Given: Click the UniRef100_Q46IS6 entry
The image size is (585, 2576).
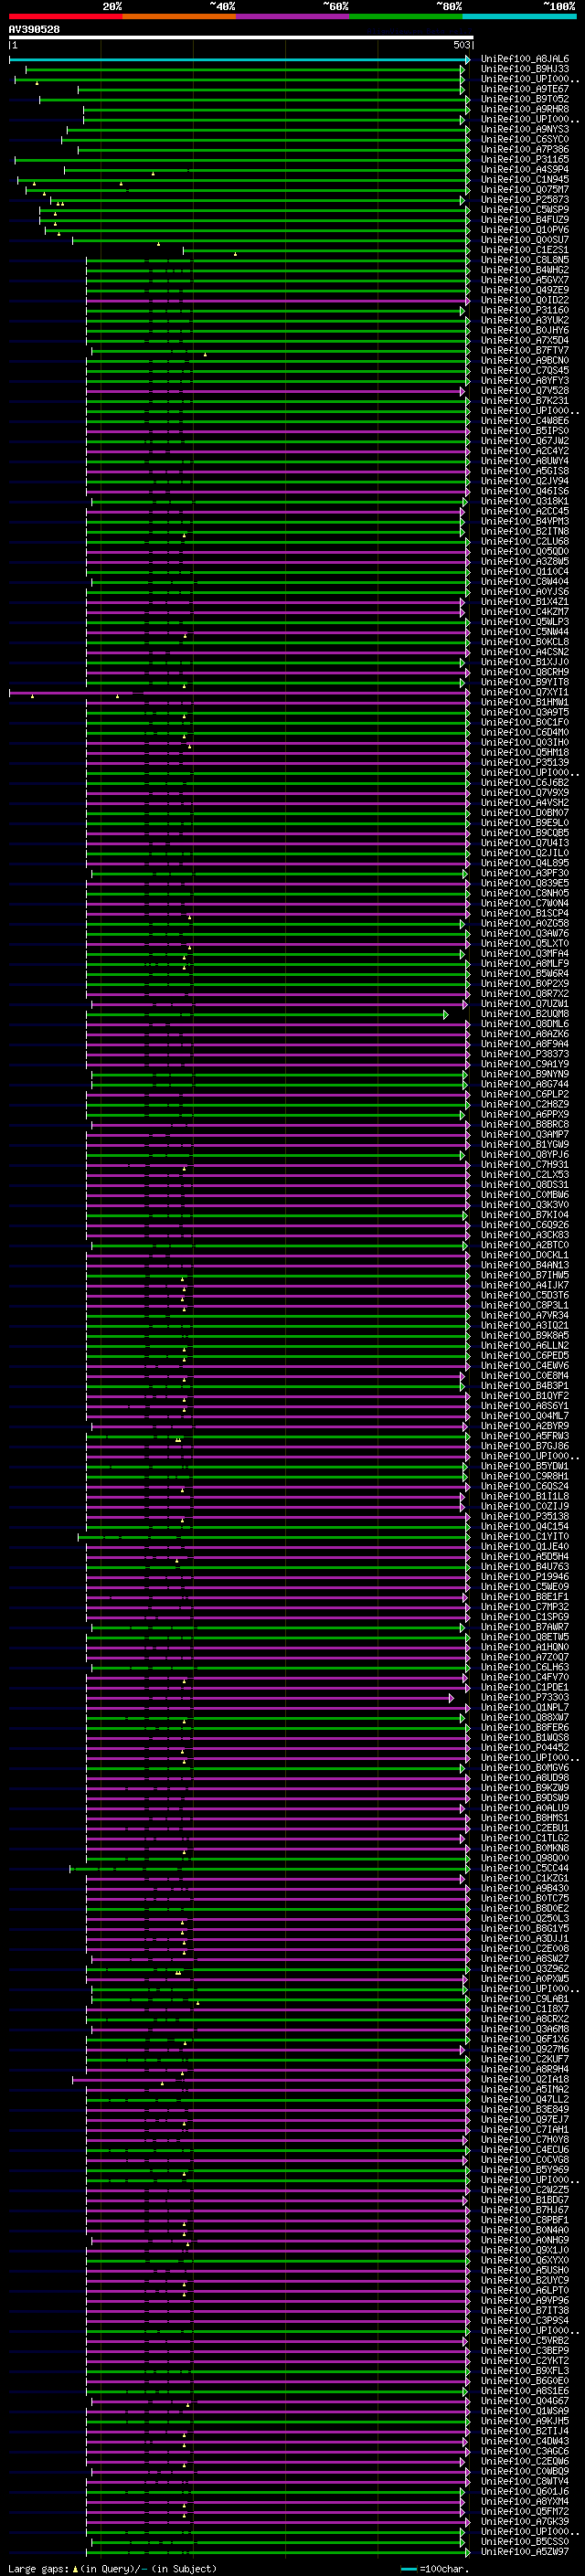Looking at the screenshot, I should [x=525, y=491].
